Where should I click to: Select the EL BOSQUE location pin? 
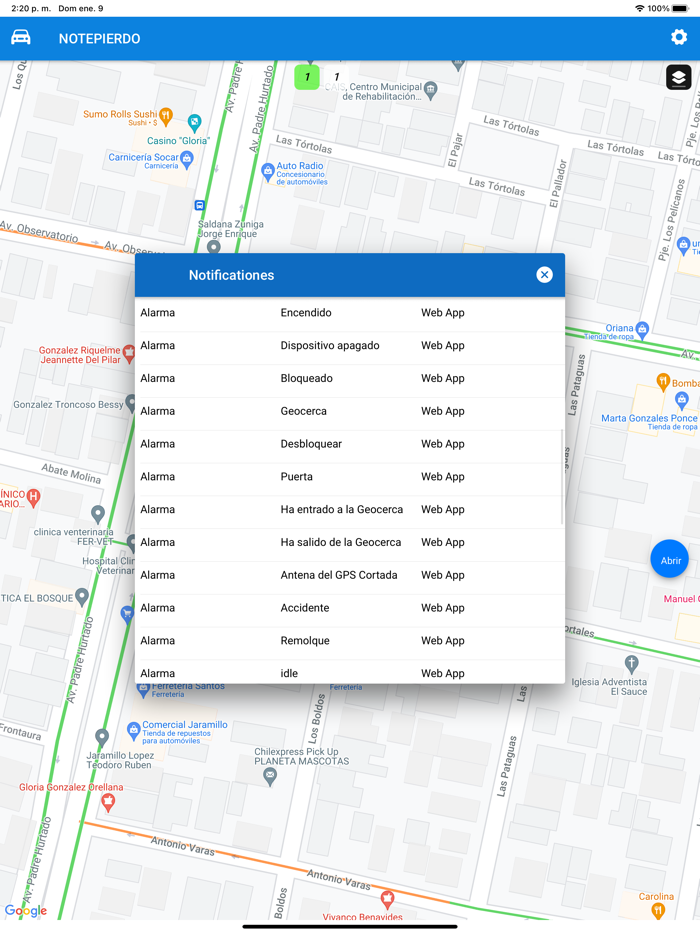point(82,596)
